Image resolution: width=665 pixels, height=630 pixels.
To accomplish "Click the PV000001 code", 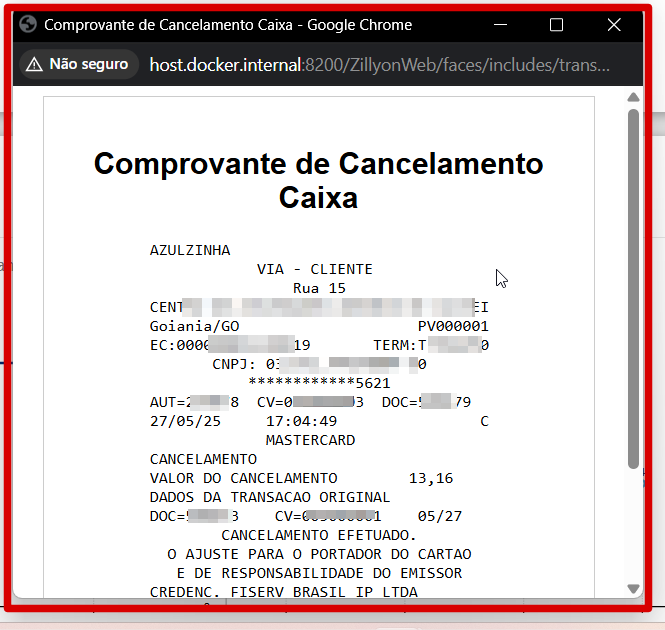I will tap(452, 326).
